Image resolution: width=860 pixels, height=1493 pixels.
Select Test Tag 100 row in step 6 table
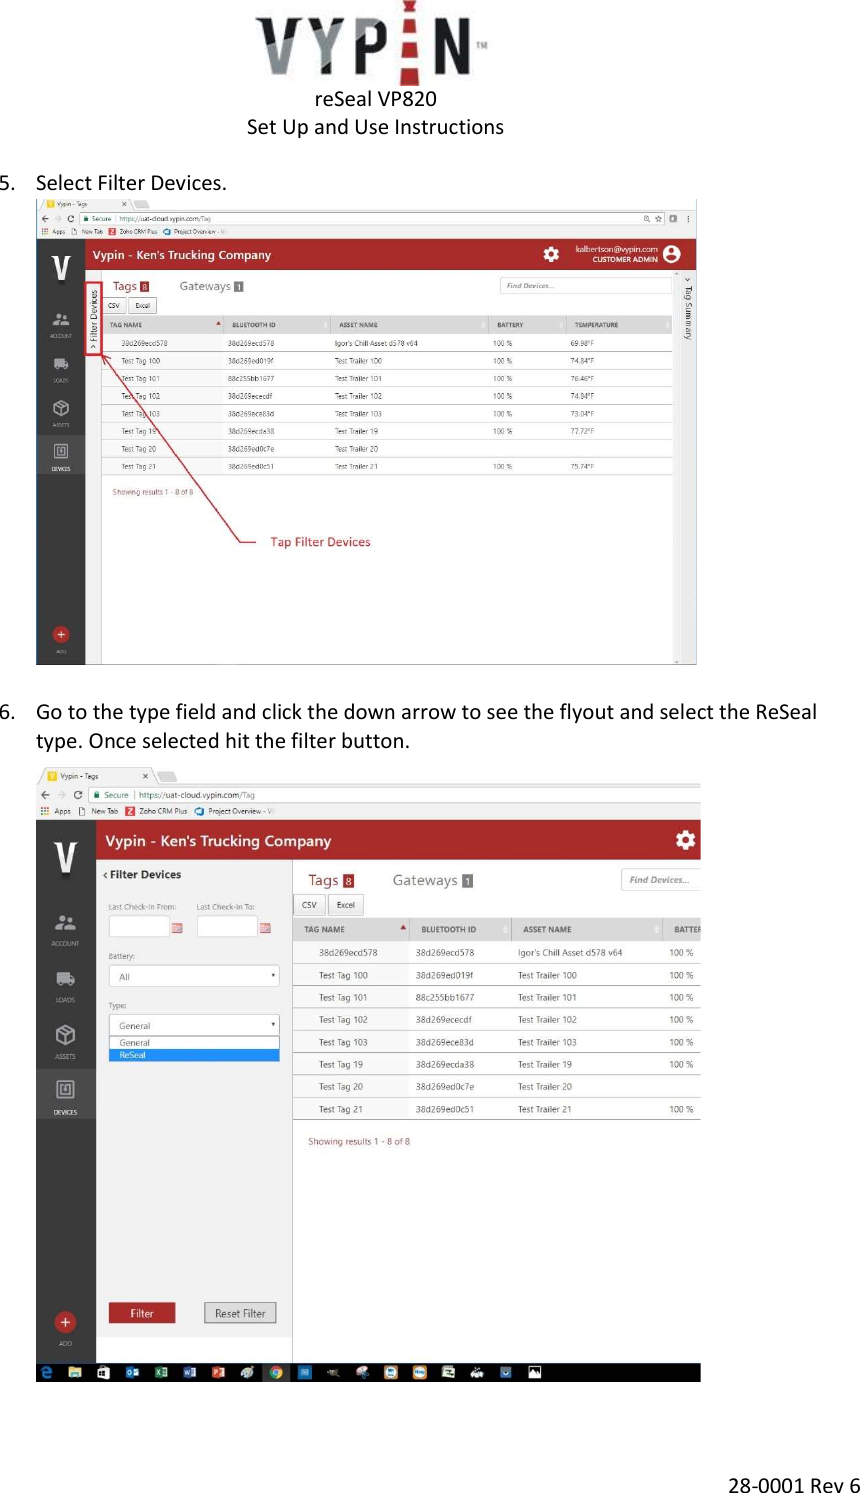click(x=497, y=975)
